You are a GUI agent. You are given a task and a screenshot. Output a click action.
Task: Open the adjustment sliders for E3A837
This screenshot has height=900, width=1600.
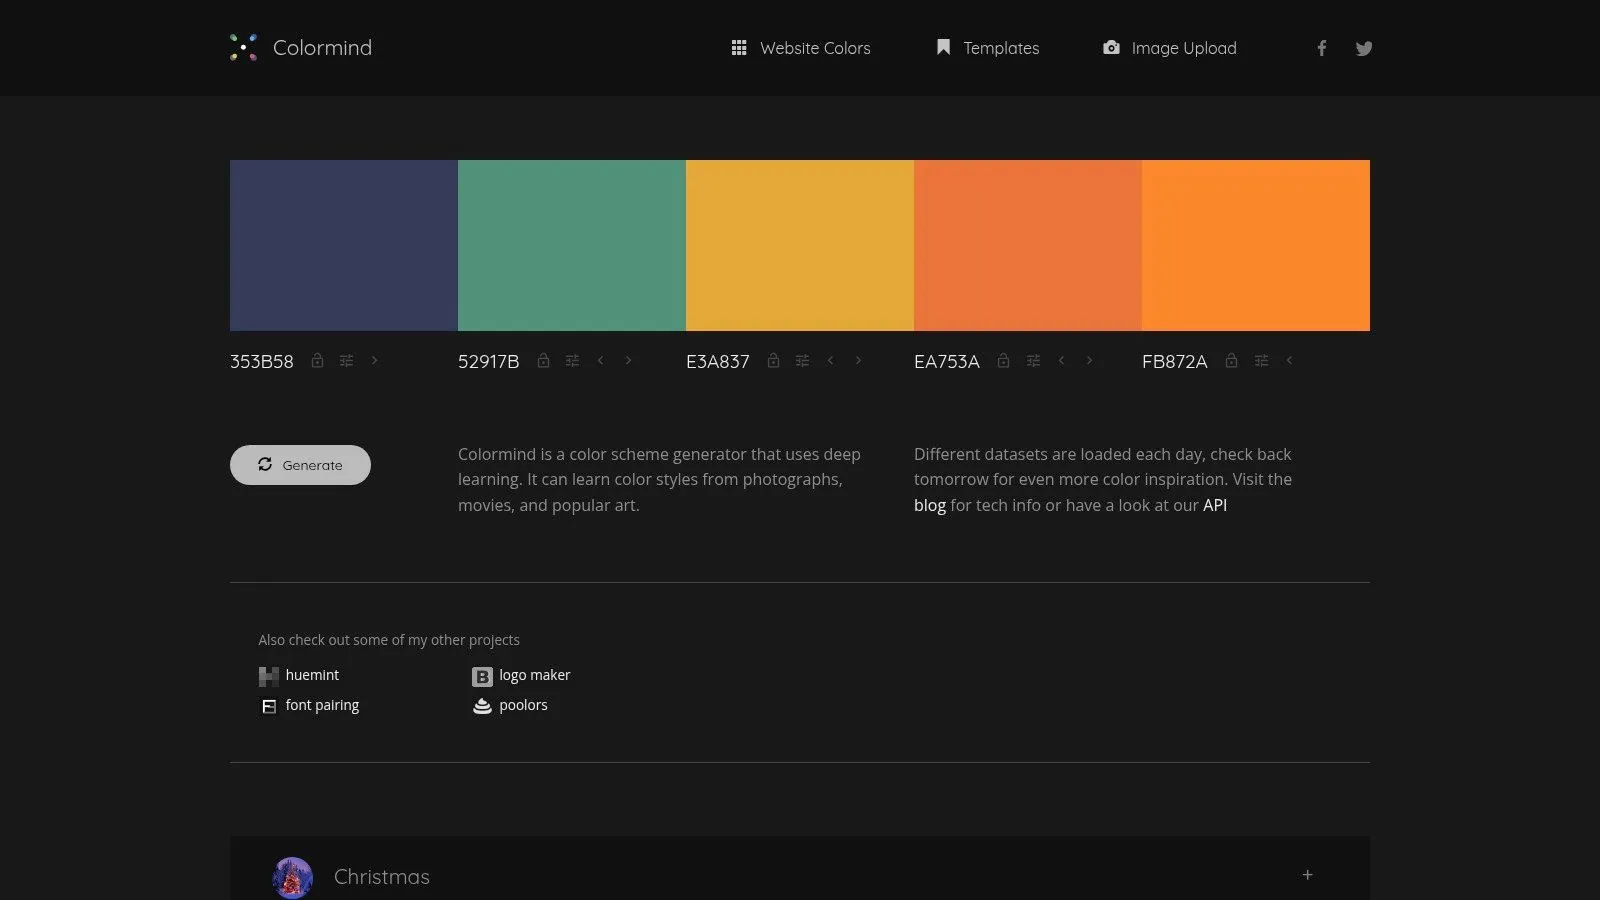pos(802,360)
